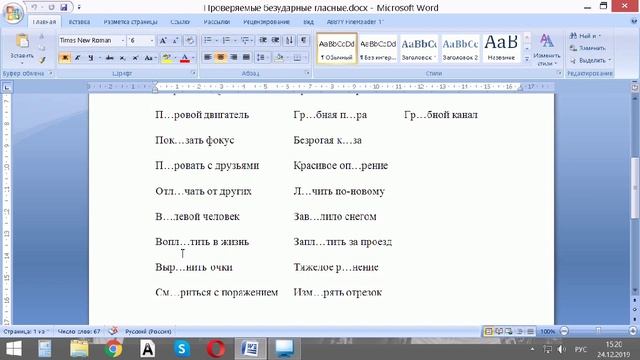Switch to the ABBYY FineReader tab
The width and height of the screenshot is (640, 360).
pos(355,22)
